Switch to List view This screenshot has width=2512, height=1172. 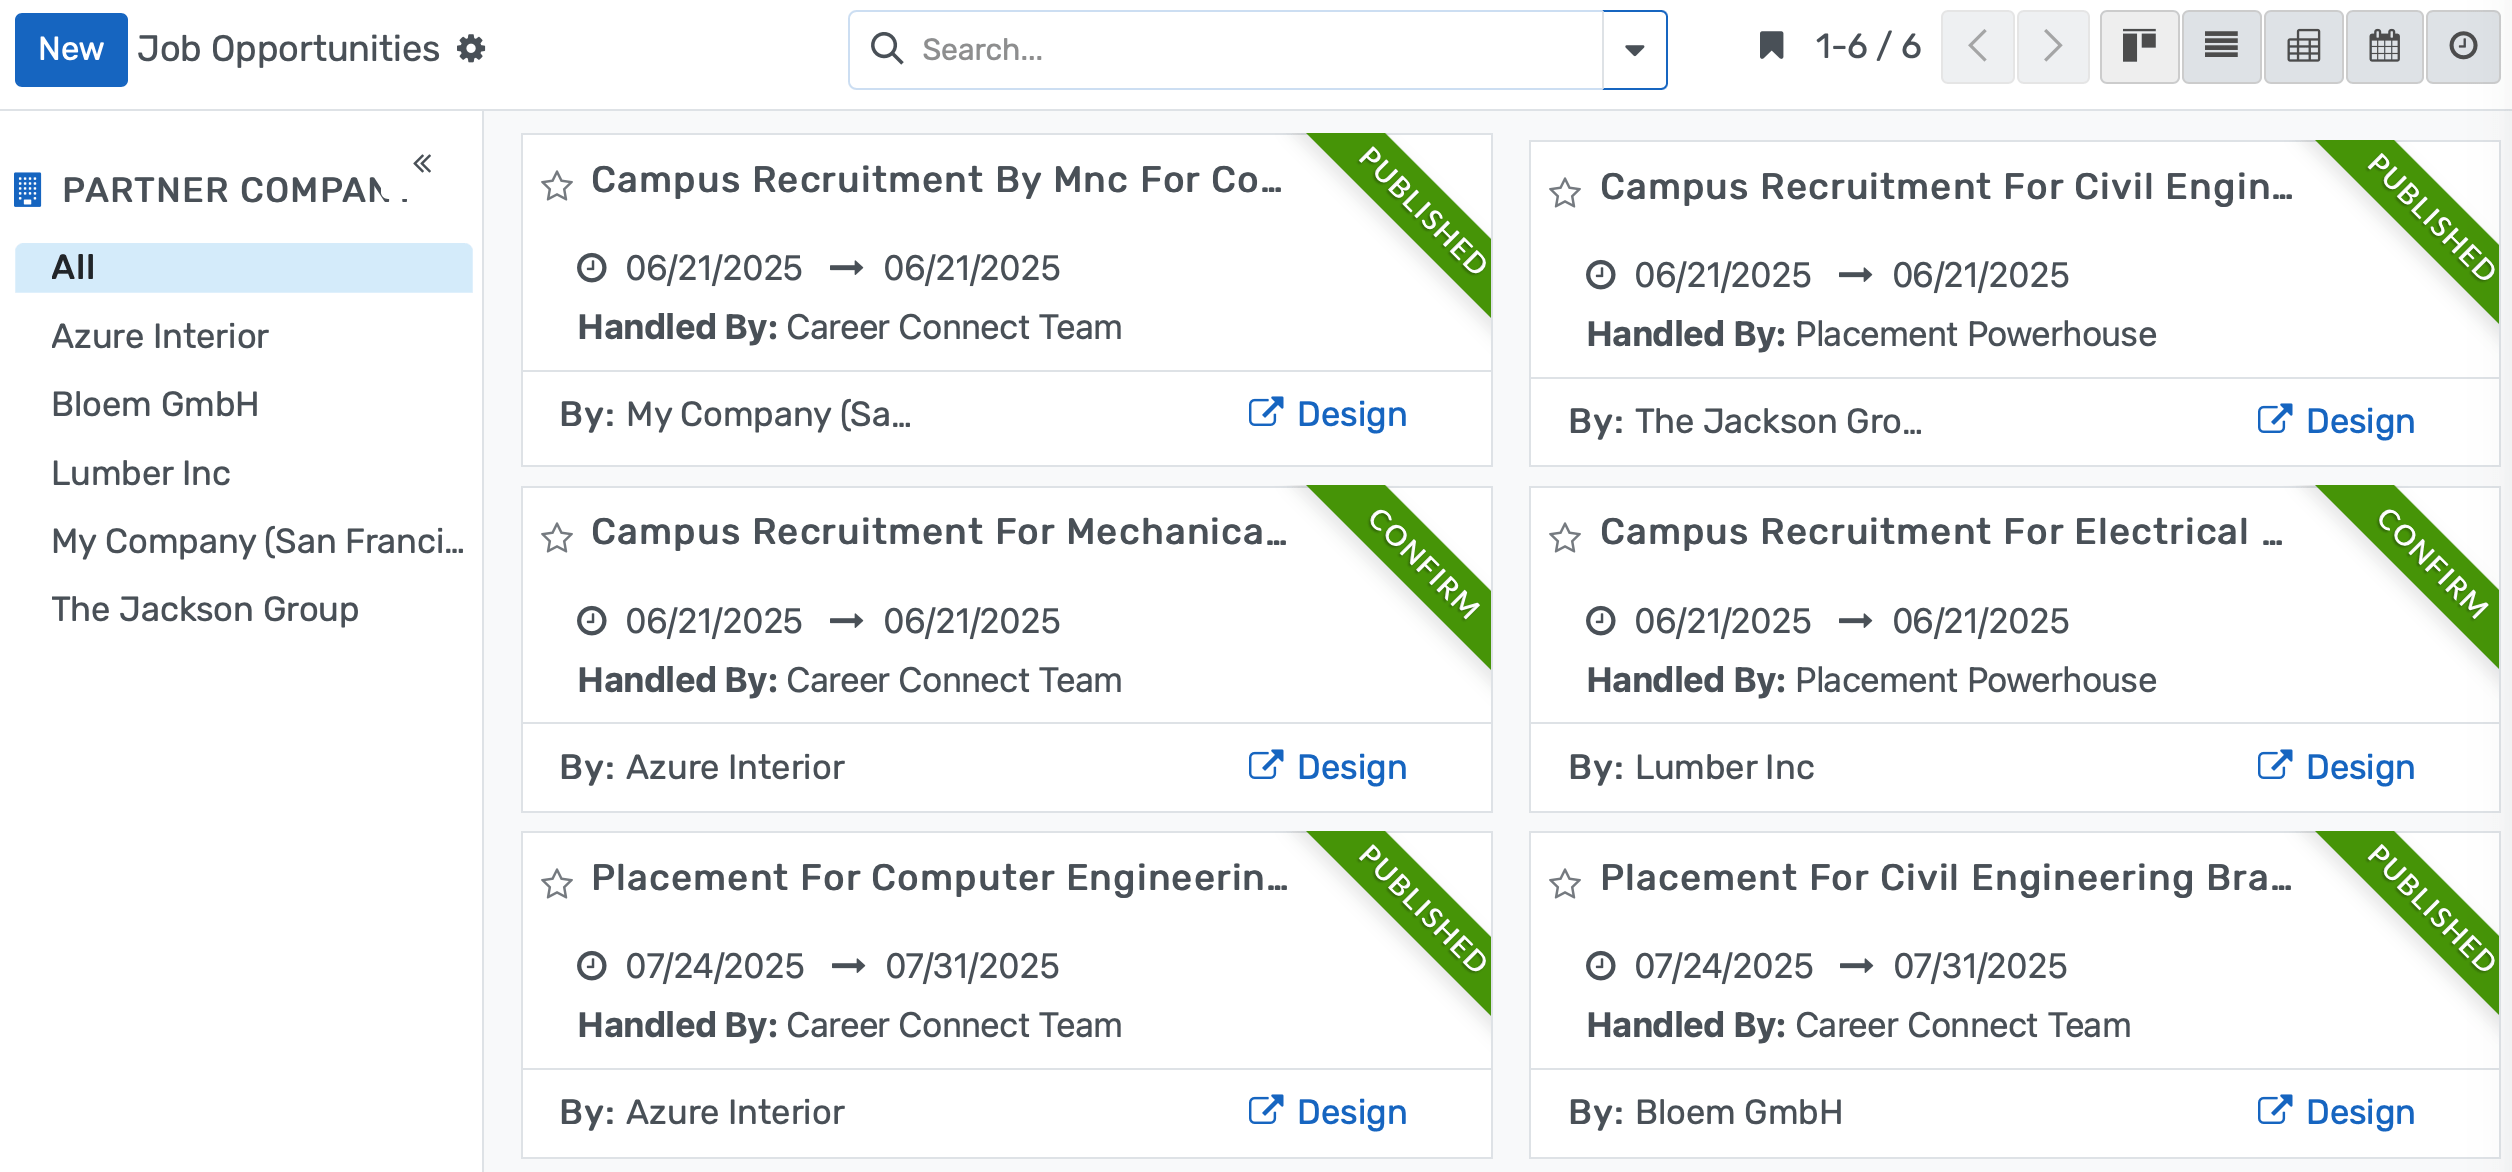coord(2220,46)
